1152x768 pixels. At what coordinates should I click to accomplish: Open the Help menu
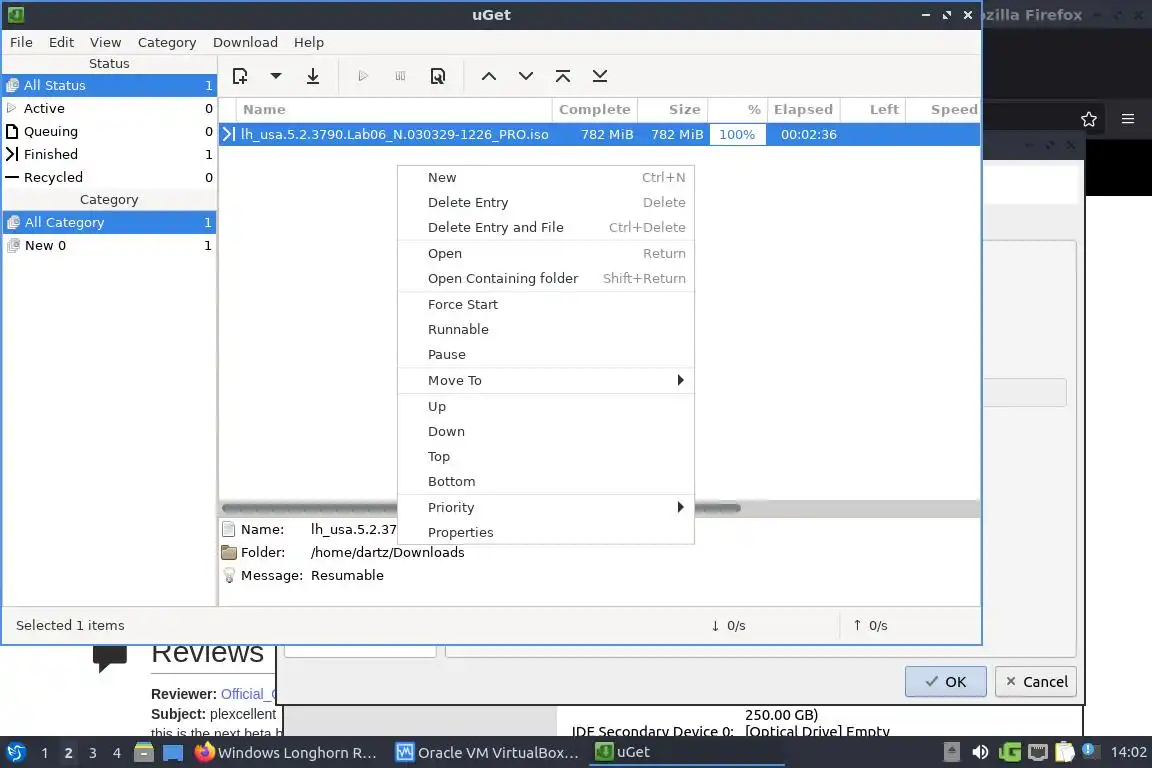tap(309, 42)
